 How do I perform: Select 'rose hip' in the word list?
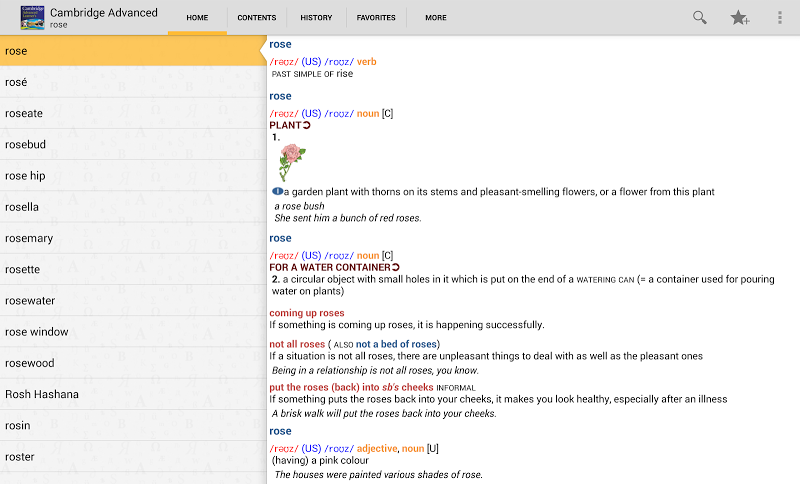133,176
